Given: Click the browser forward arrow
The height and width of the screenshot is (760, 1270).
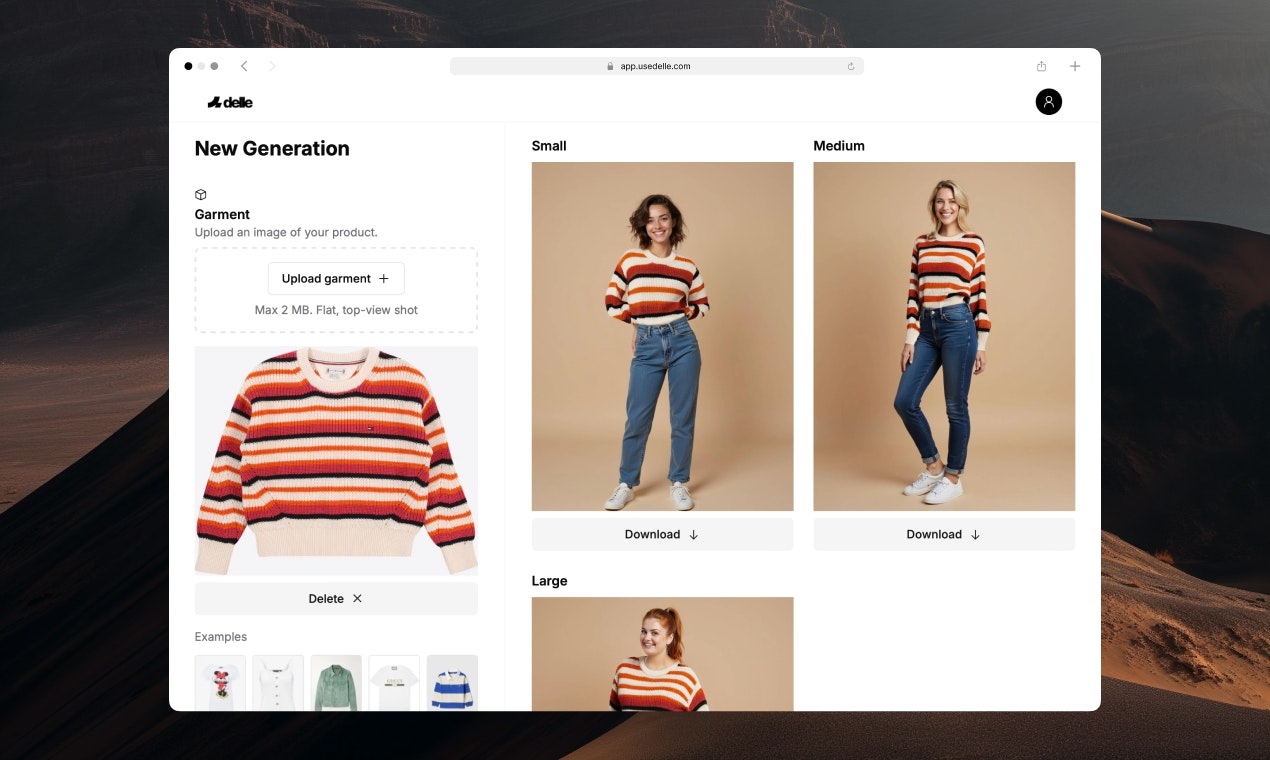Looking at the screenshot, I should pyautogui.click(x=272, y=66).
